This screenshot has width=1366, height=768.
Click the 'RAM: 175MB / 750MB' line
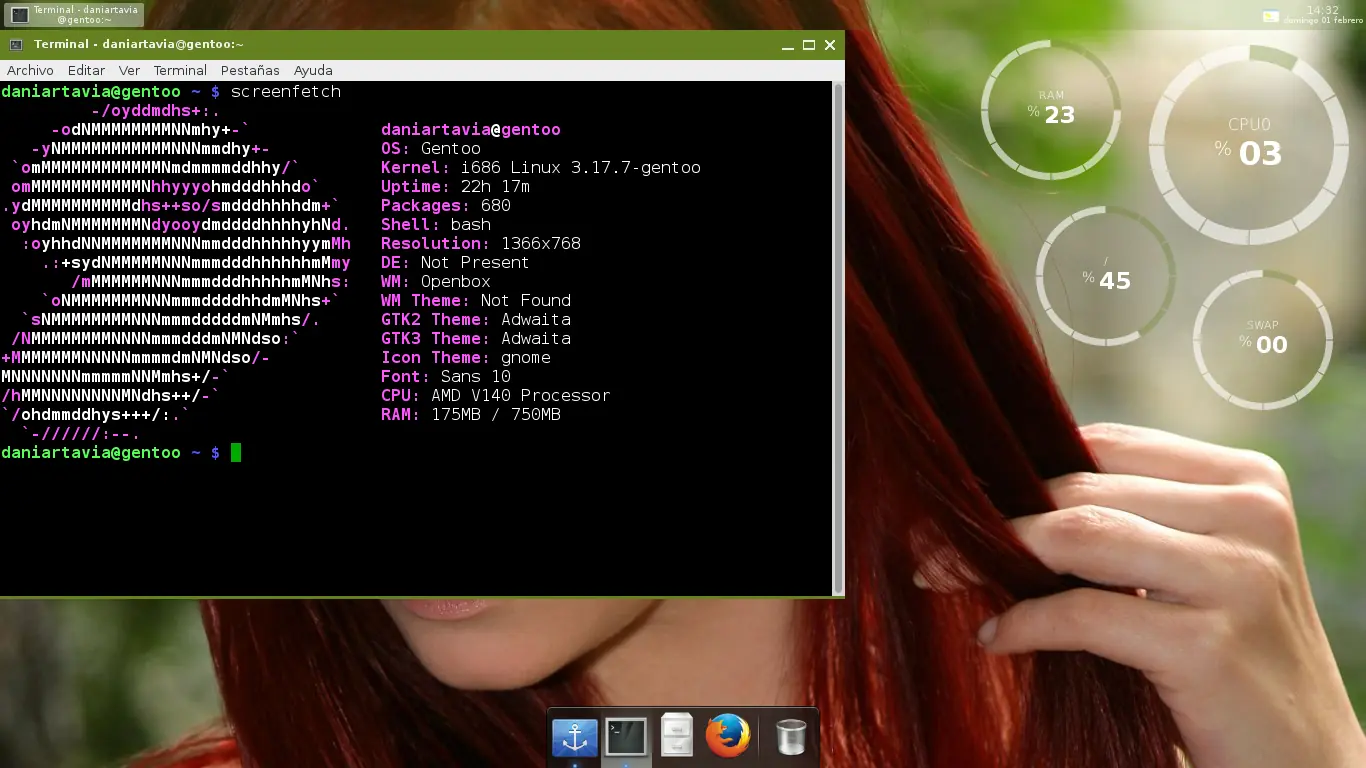pyautogui.click(x=471, y=414)
